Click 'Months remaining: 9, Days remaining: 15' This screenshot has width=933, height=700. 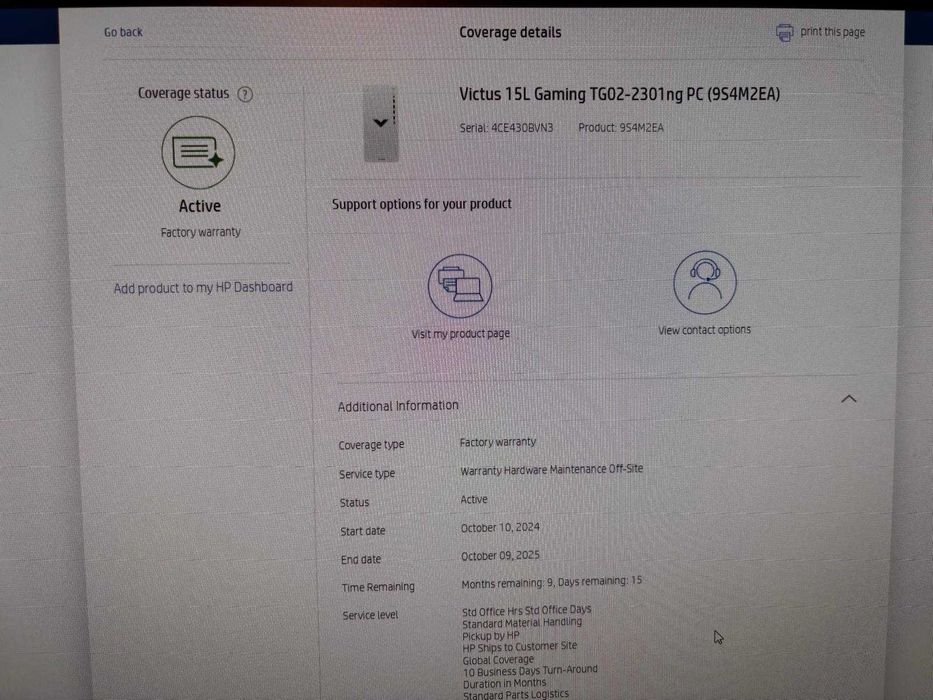552,583
